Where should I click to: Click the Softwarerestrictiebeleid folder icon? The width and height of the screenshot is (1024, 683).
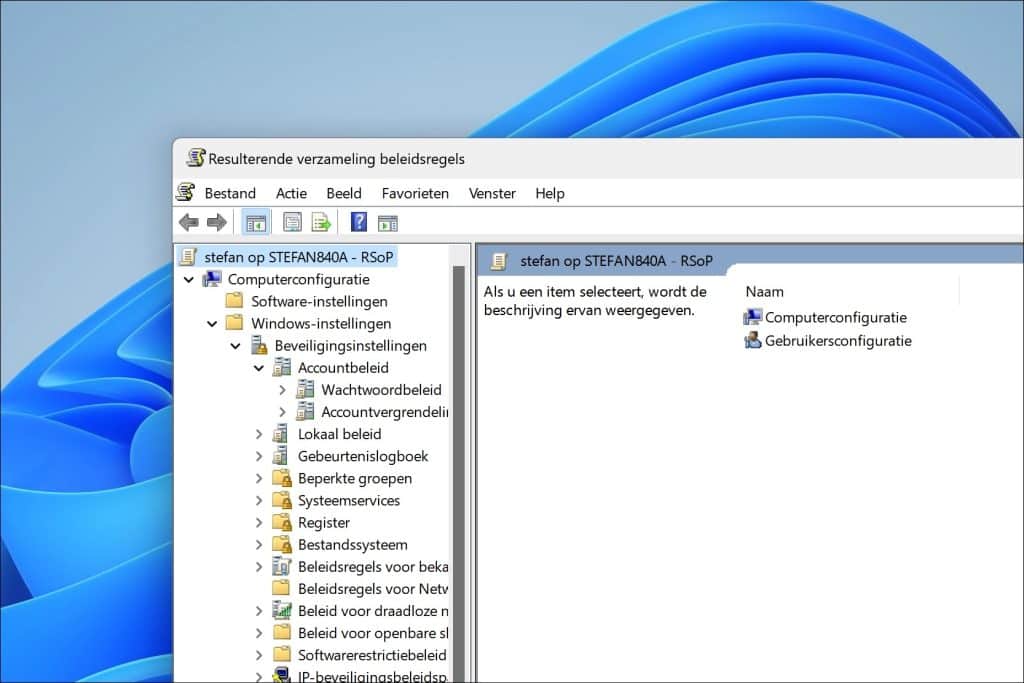pos(281,654)
